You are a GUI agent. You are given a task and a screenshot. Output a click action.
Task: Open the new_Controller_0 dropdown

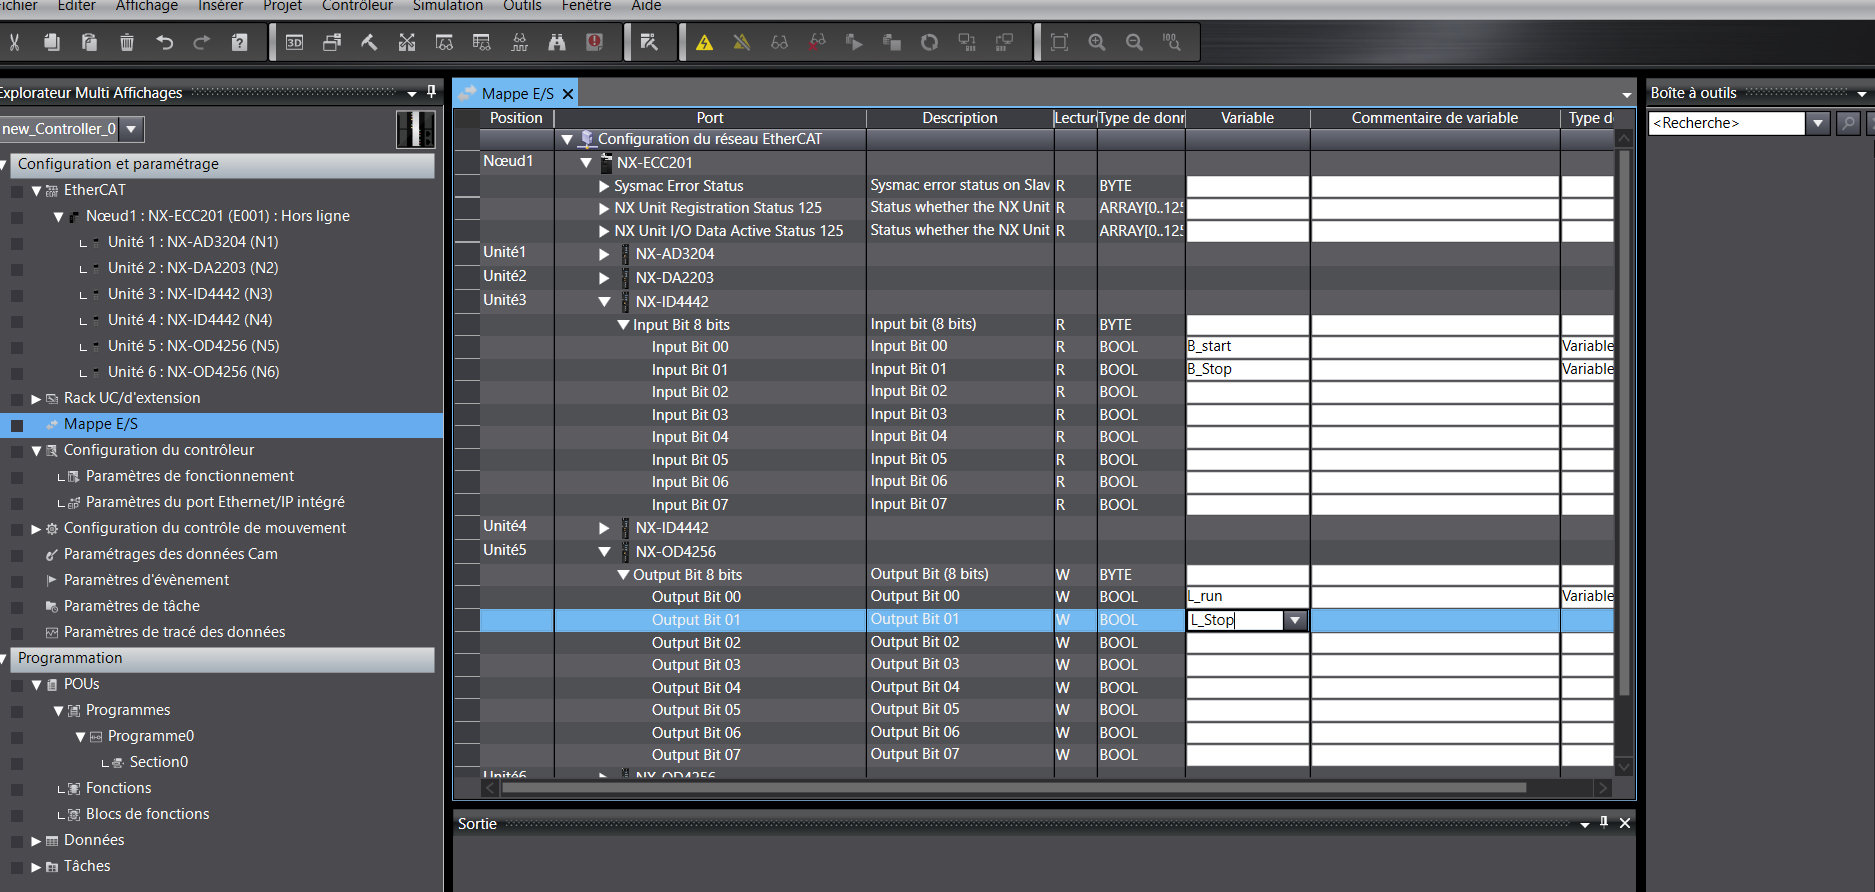(131, 129)
